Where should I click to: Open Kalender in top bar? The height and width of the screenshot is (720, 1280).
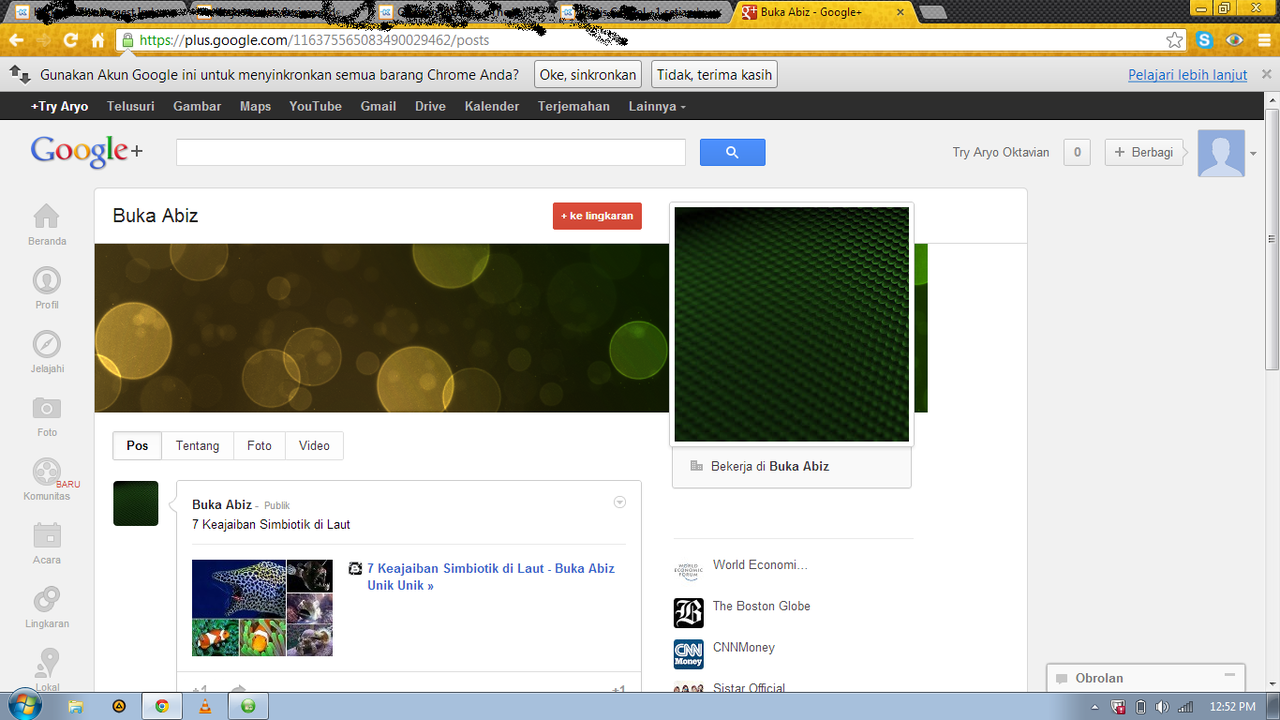(492, 106)
